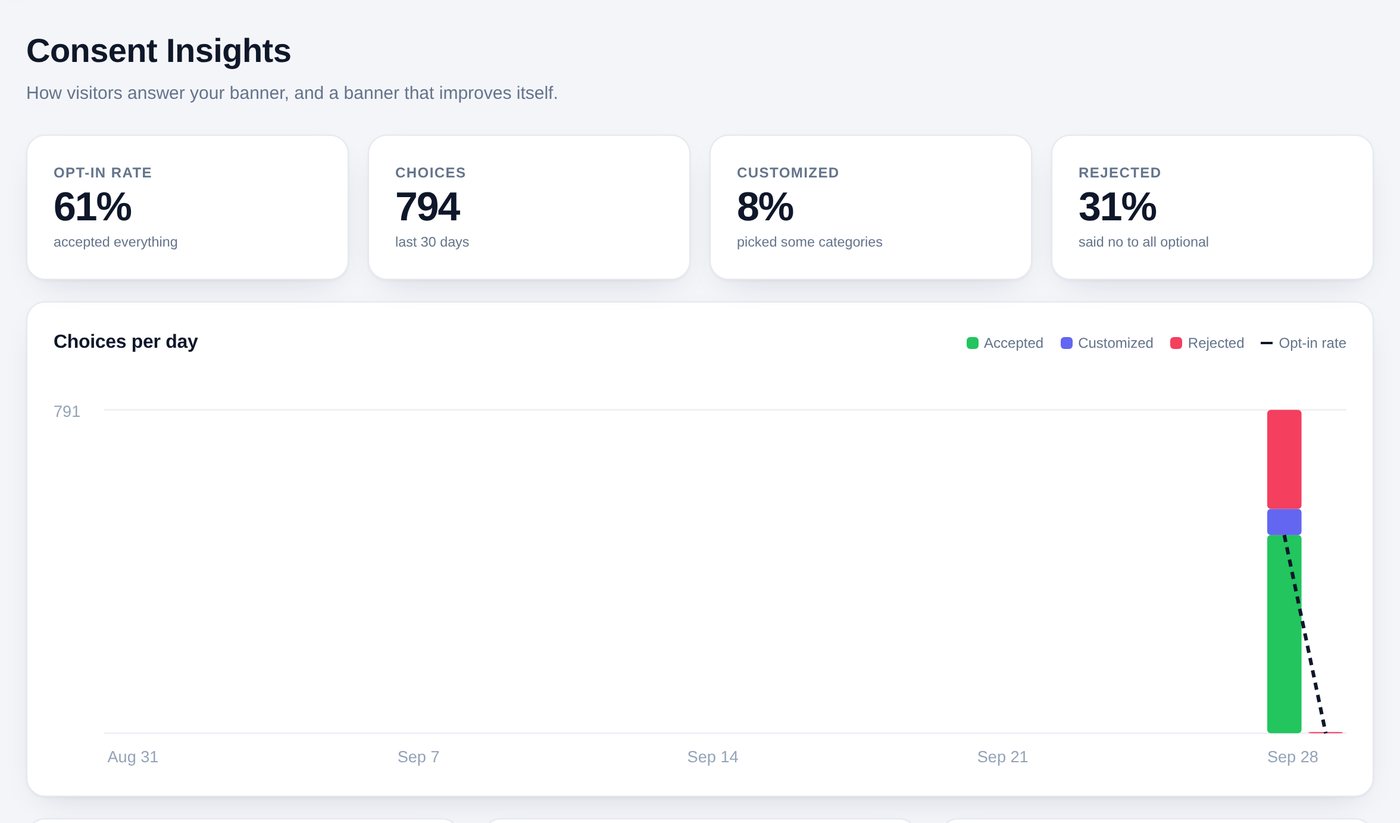Click the 791 y-axis value
Viewport: 1400px width, 823px height.
click(x=67, y=411)
